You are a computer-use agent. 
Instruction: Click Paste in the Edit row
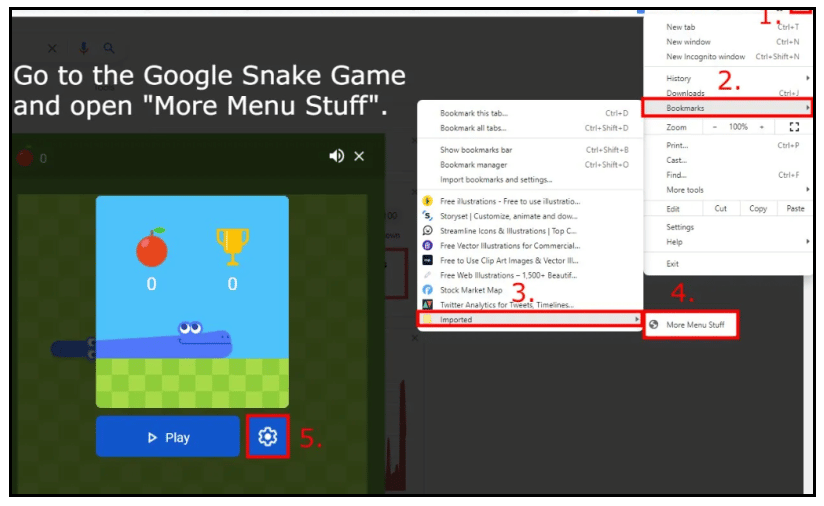(x=795, y=209)
